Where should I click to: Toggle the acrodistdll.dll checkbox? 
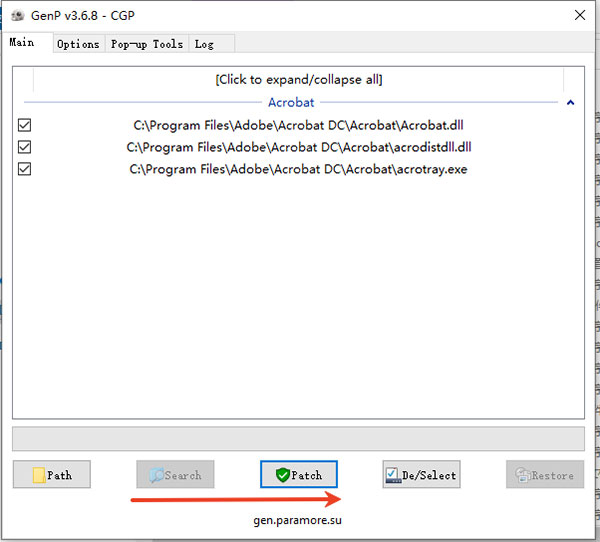point(25,147)
